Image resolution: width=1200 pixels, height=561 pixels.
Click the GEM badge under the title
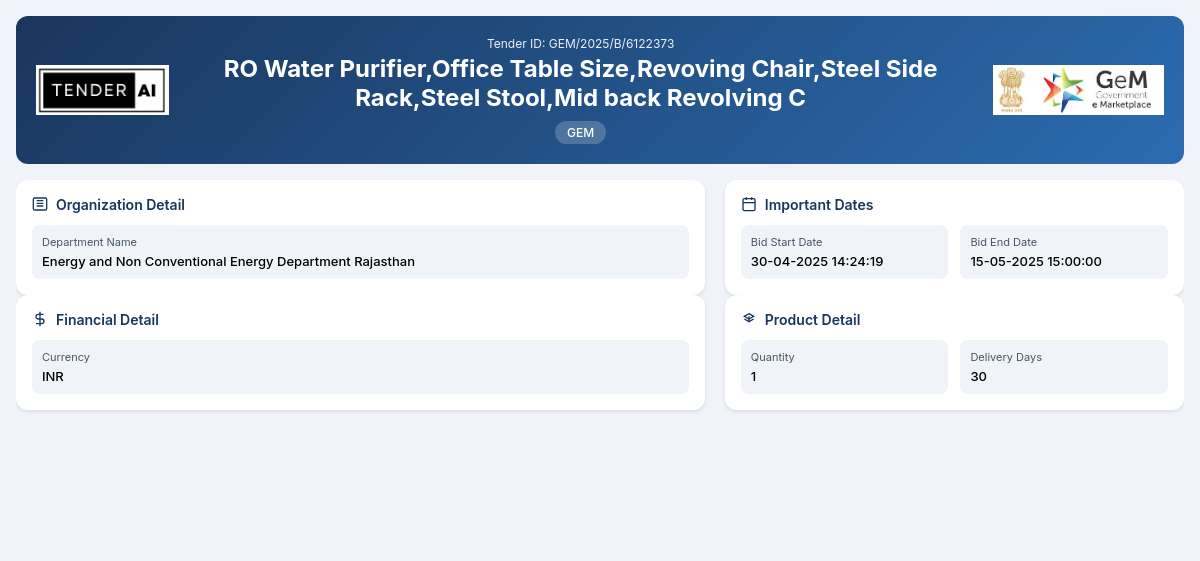click(580, 132)
